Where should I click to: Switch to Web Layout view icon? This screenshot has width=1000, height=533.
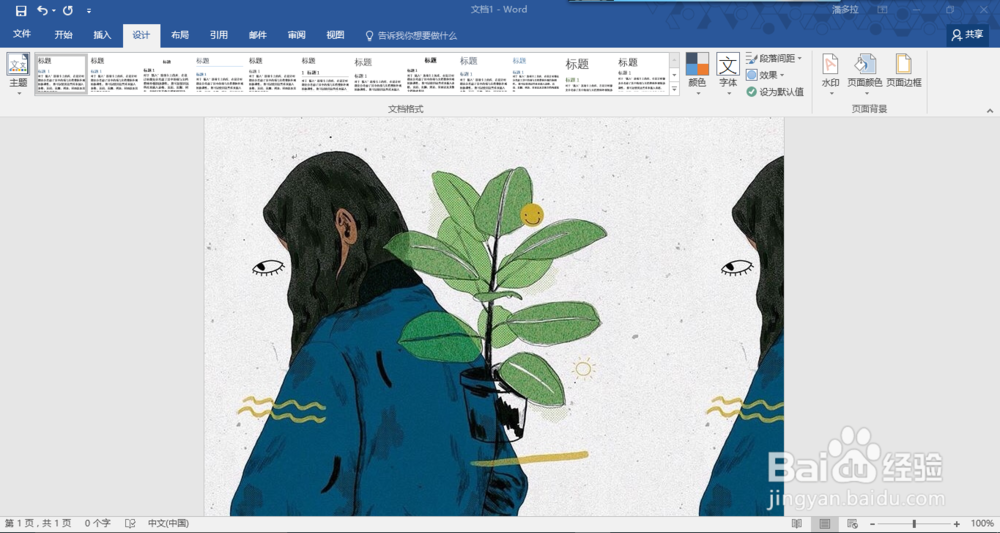(x=852, y=523)
